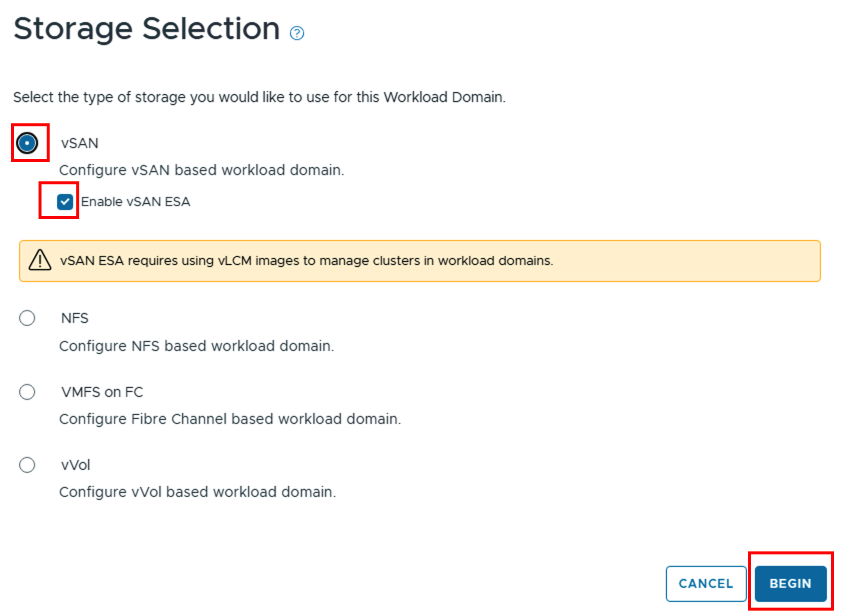
Task: Select the vSAN radio button
Action: tap(27, 143)
